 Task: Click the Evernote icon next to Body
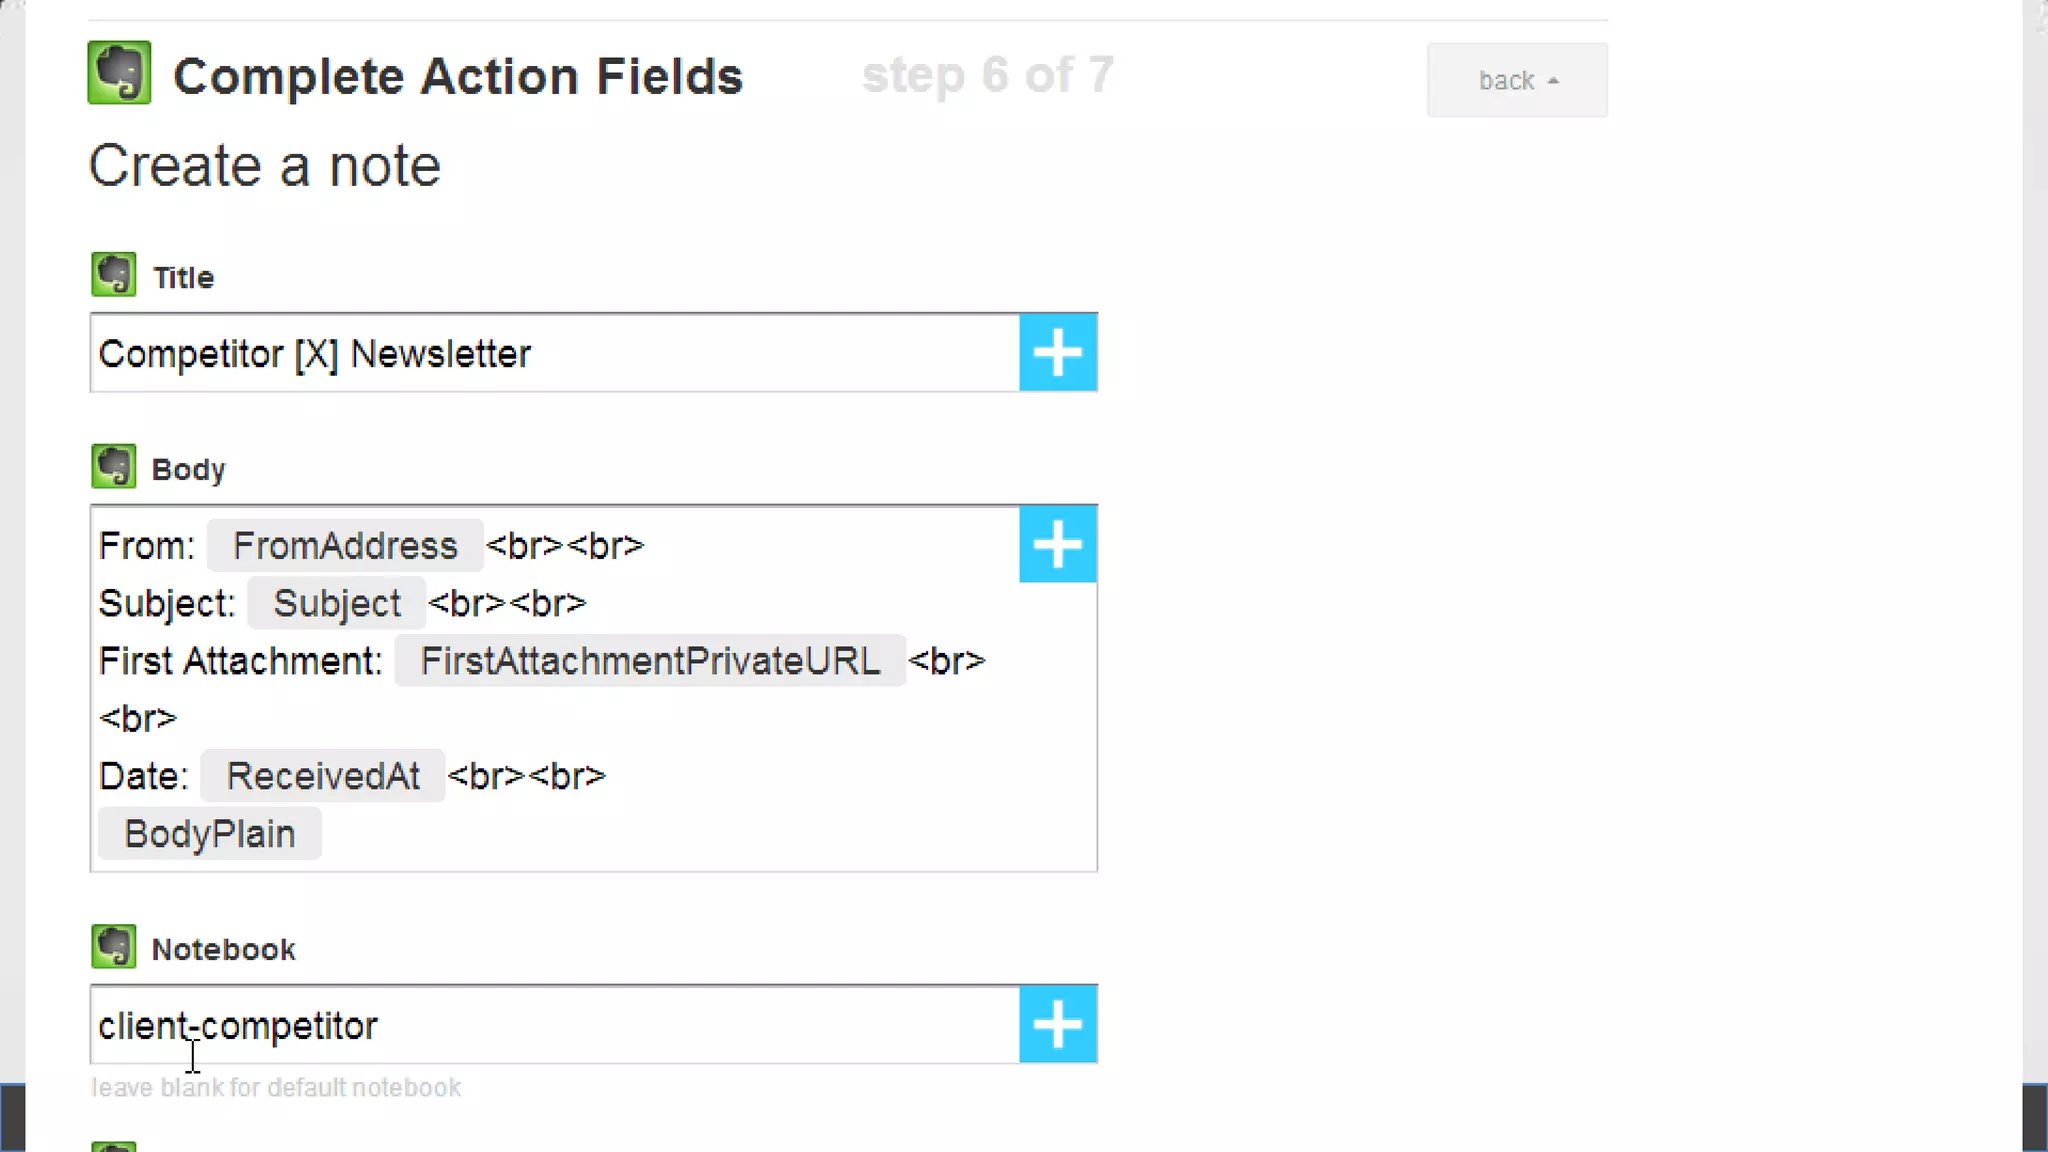[113, 467]
